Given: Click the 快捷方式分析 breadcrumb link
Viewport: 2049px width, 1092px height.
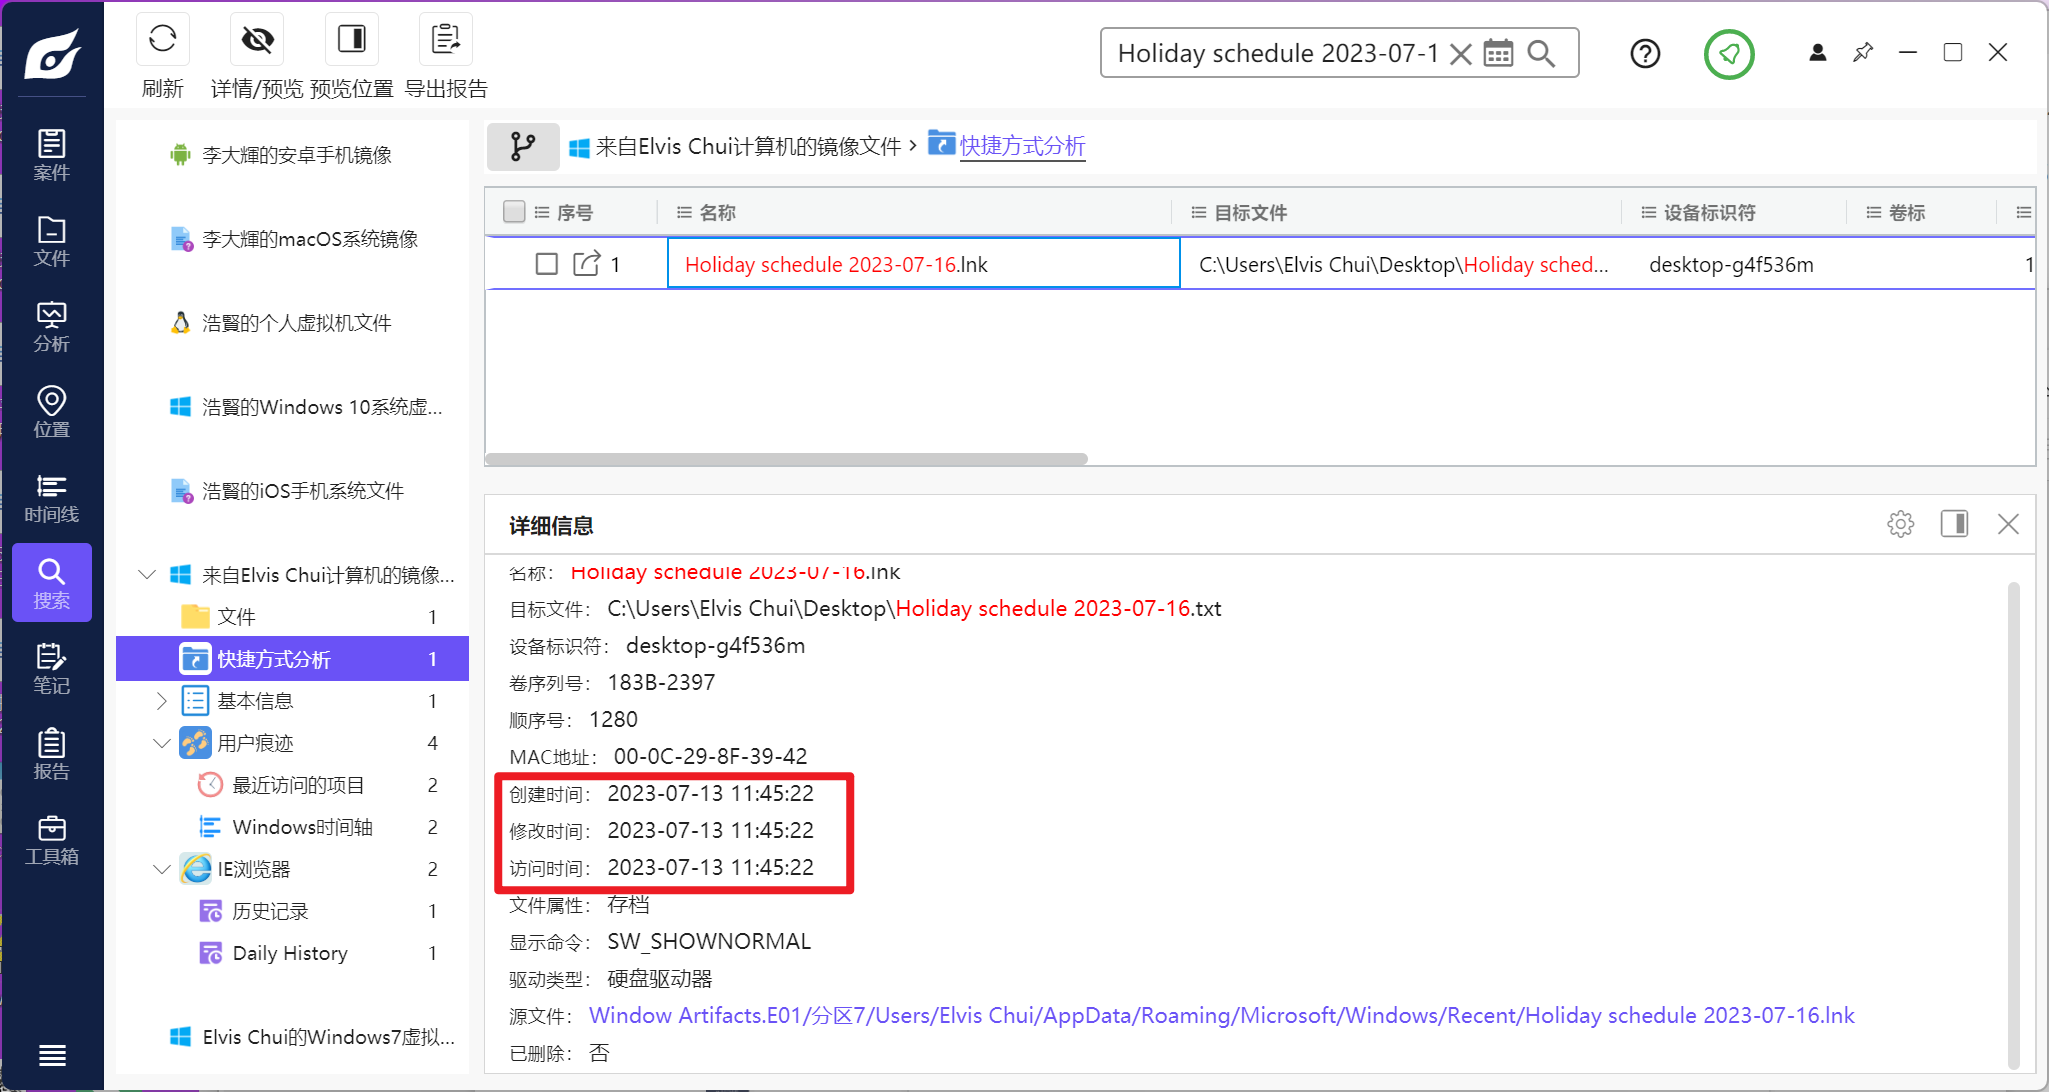Looking at the screenshot, I should pos(1022,146).
